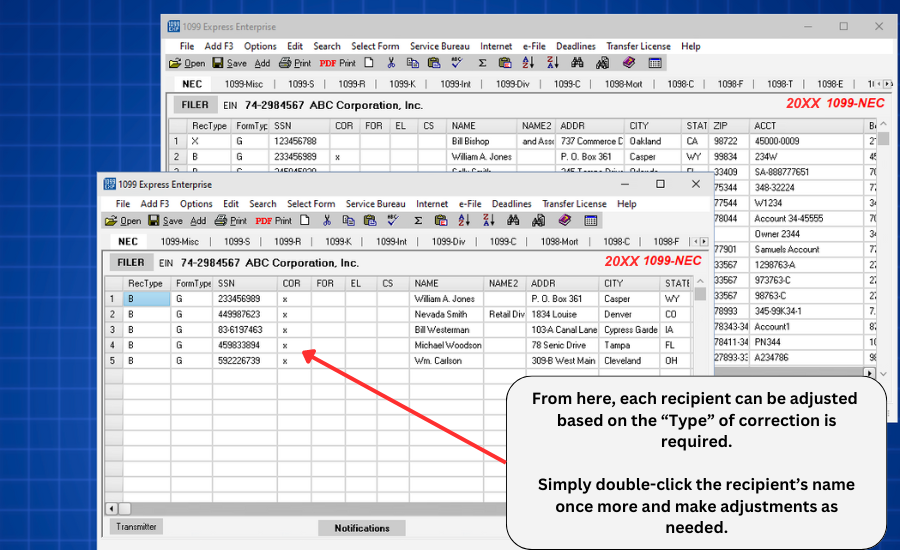Click the purple help book icon in front window
Viewport: 900px width, 550px height.
[564, 221]
